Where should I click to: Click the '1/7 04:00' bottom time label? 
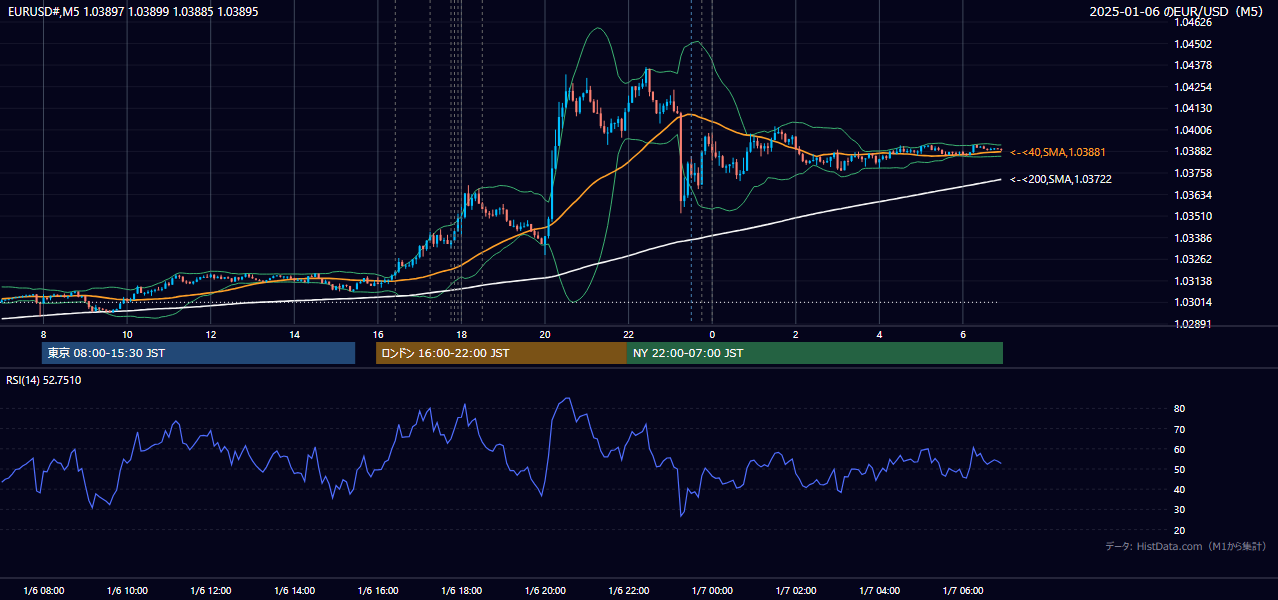click(x=879, y=591)
